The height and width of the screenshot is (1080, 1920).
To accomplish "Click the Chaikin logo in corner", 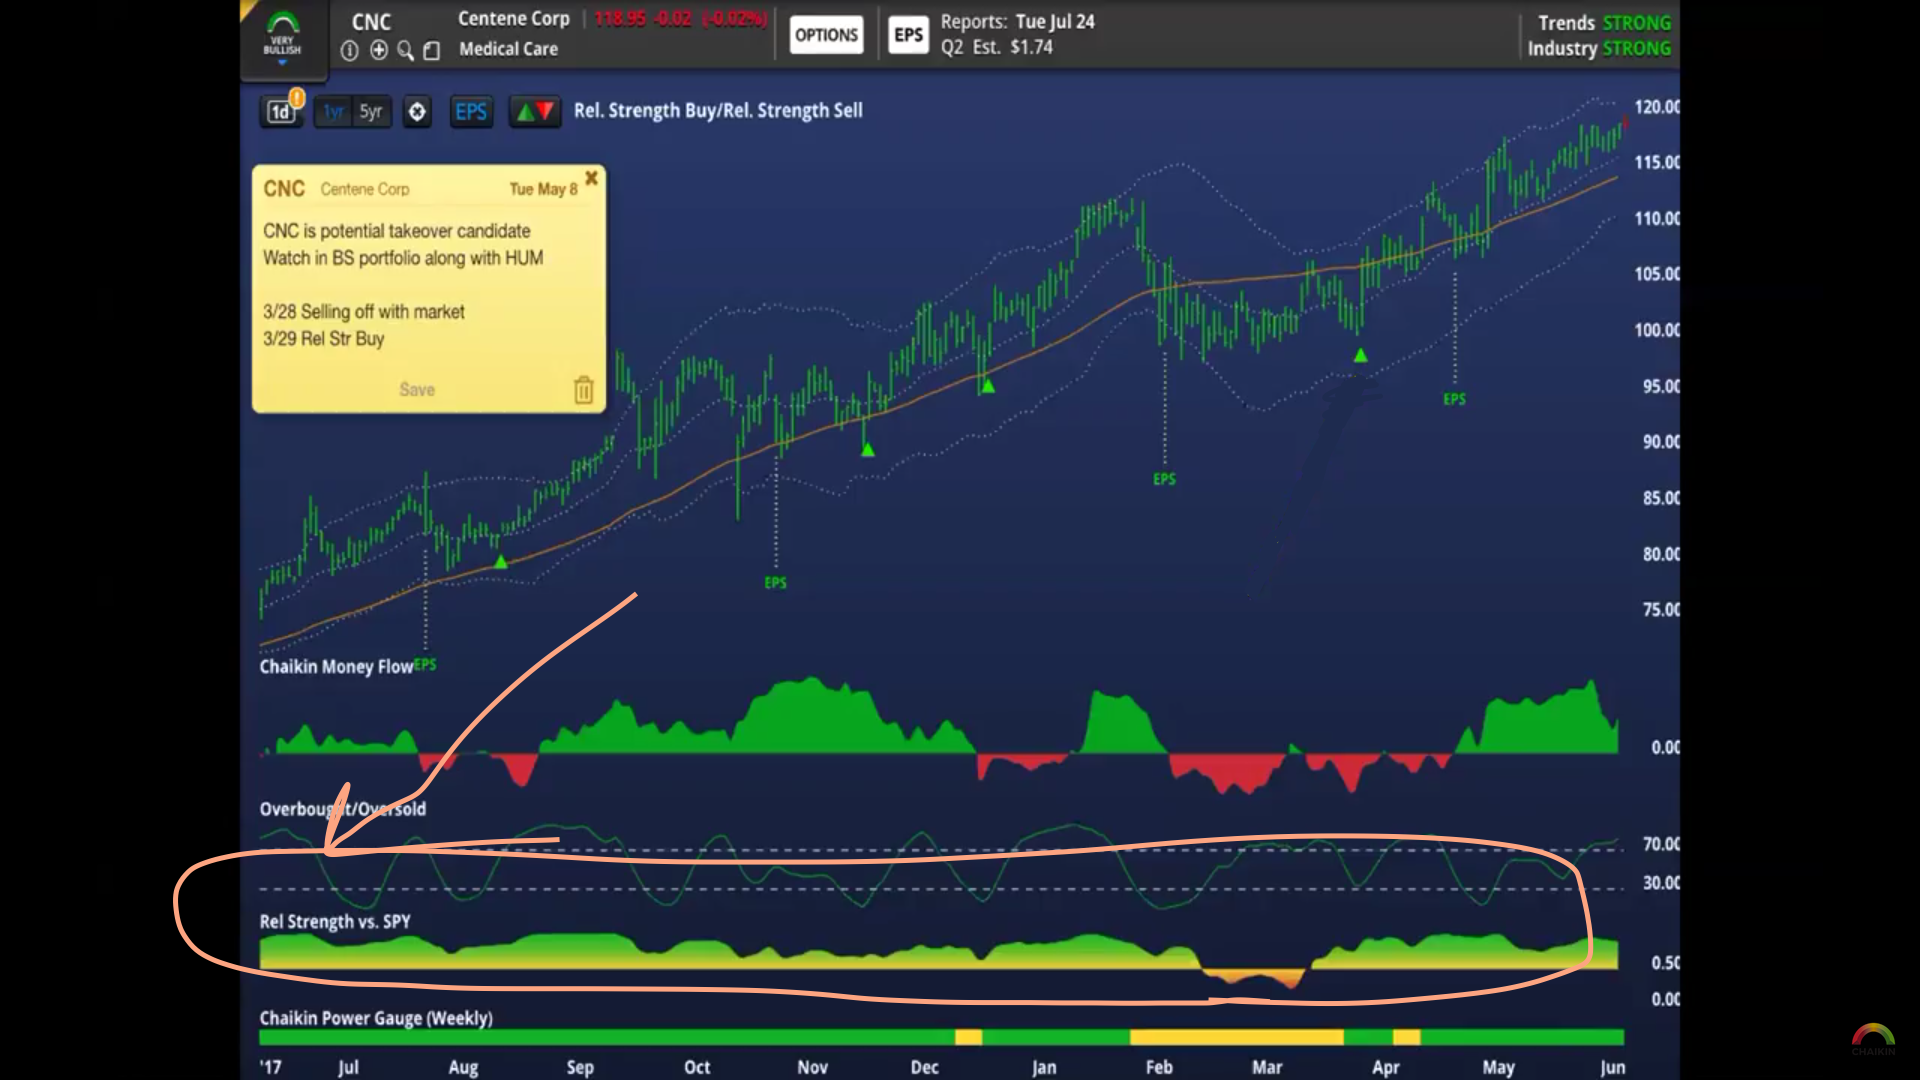I will [x=1872, y=1039].
